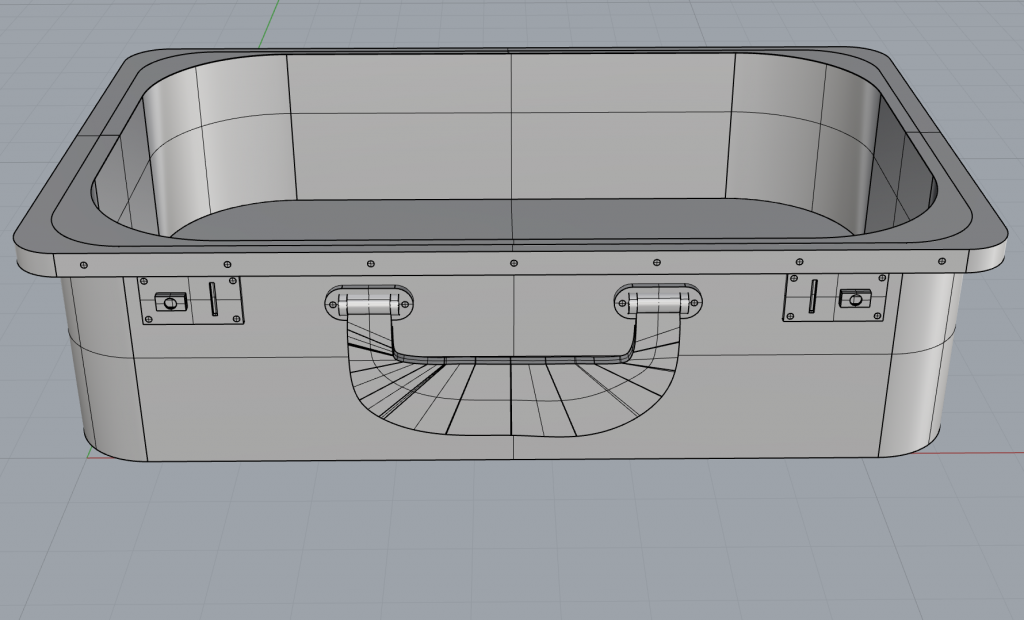This screenshot has height=620, width=1024.
Task: Click the left latch's vertical slot
Action: point(212,300)
